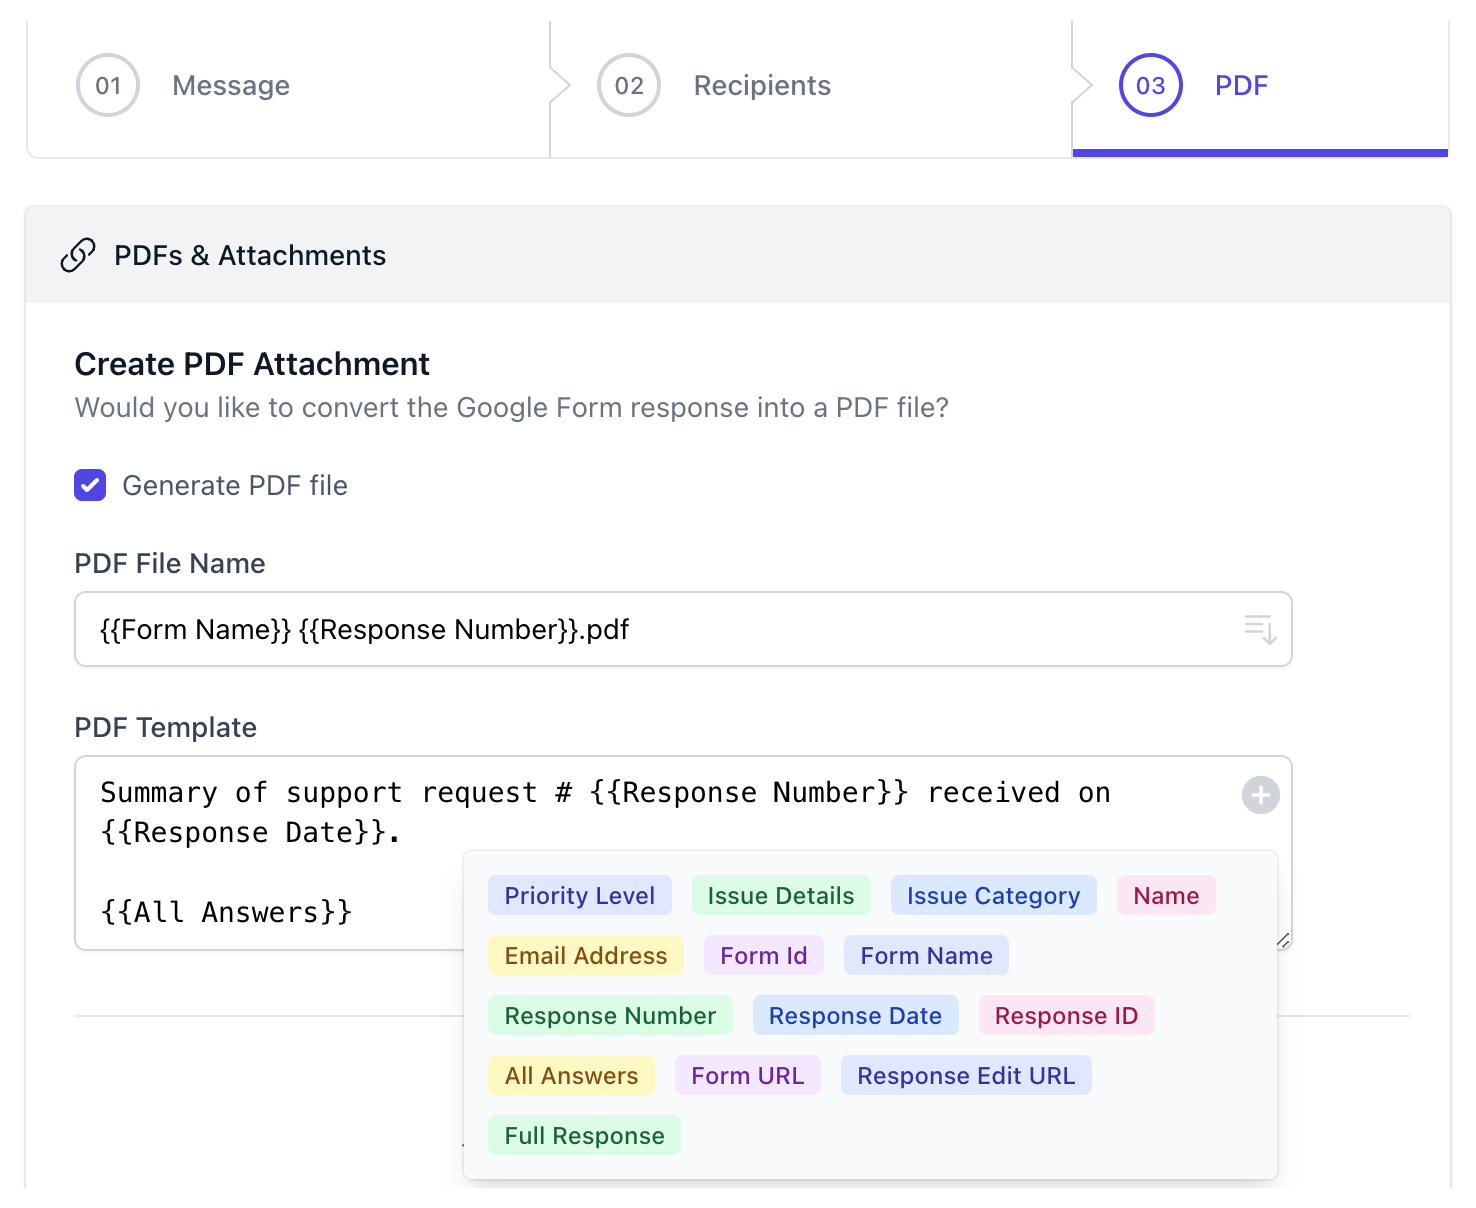1476x1208 pixels.
Task: Click inside the PDF File Name input
Action: click(600, 629)
